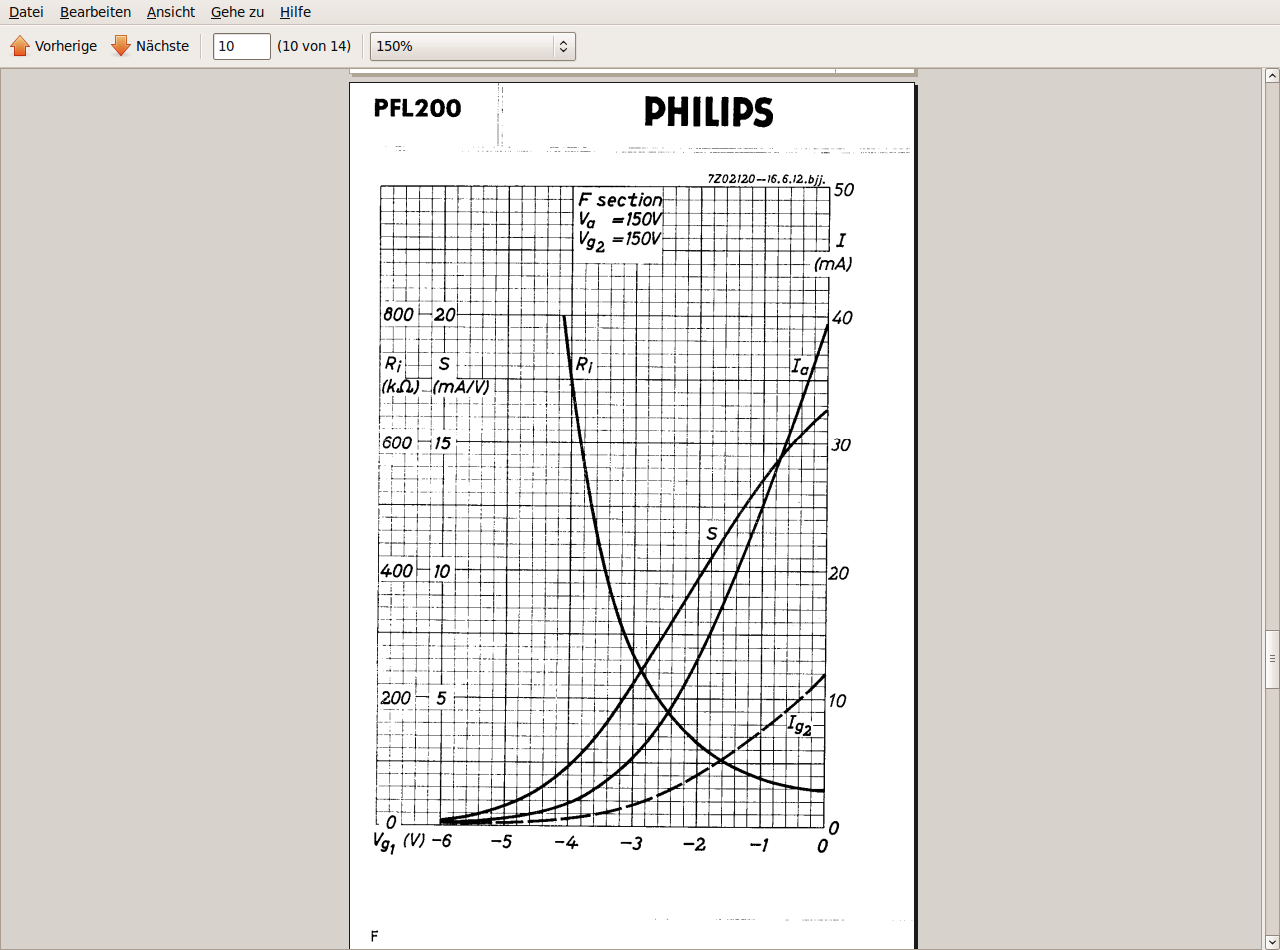This screenshot has height=950, width=1280.
Task: Open the Bearbeiten menu
Action: [x=95, y=12]
